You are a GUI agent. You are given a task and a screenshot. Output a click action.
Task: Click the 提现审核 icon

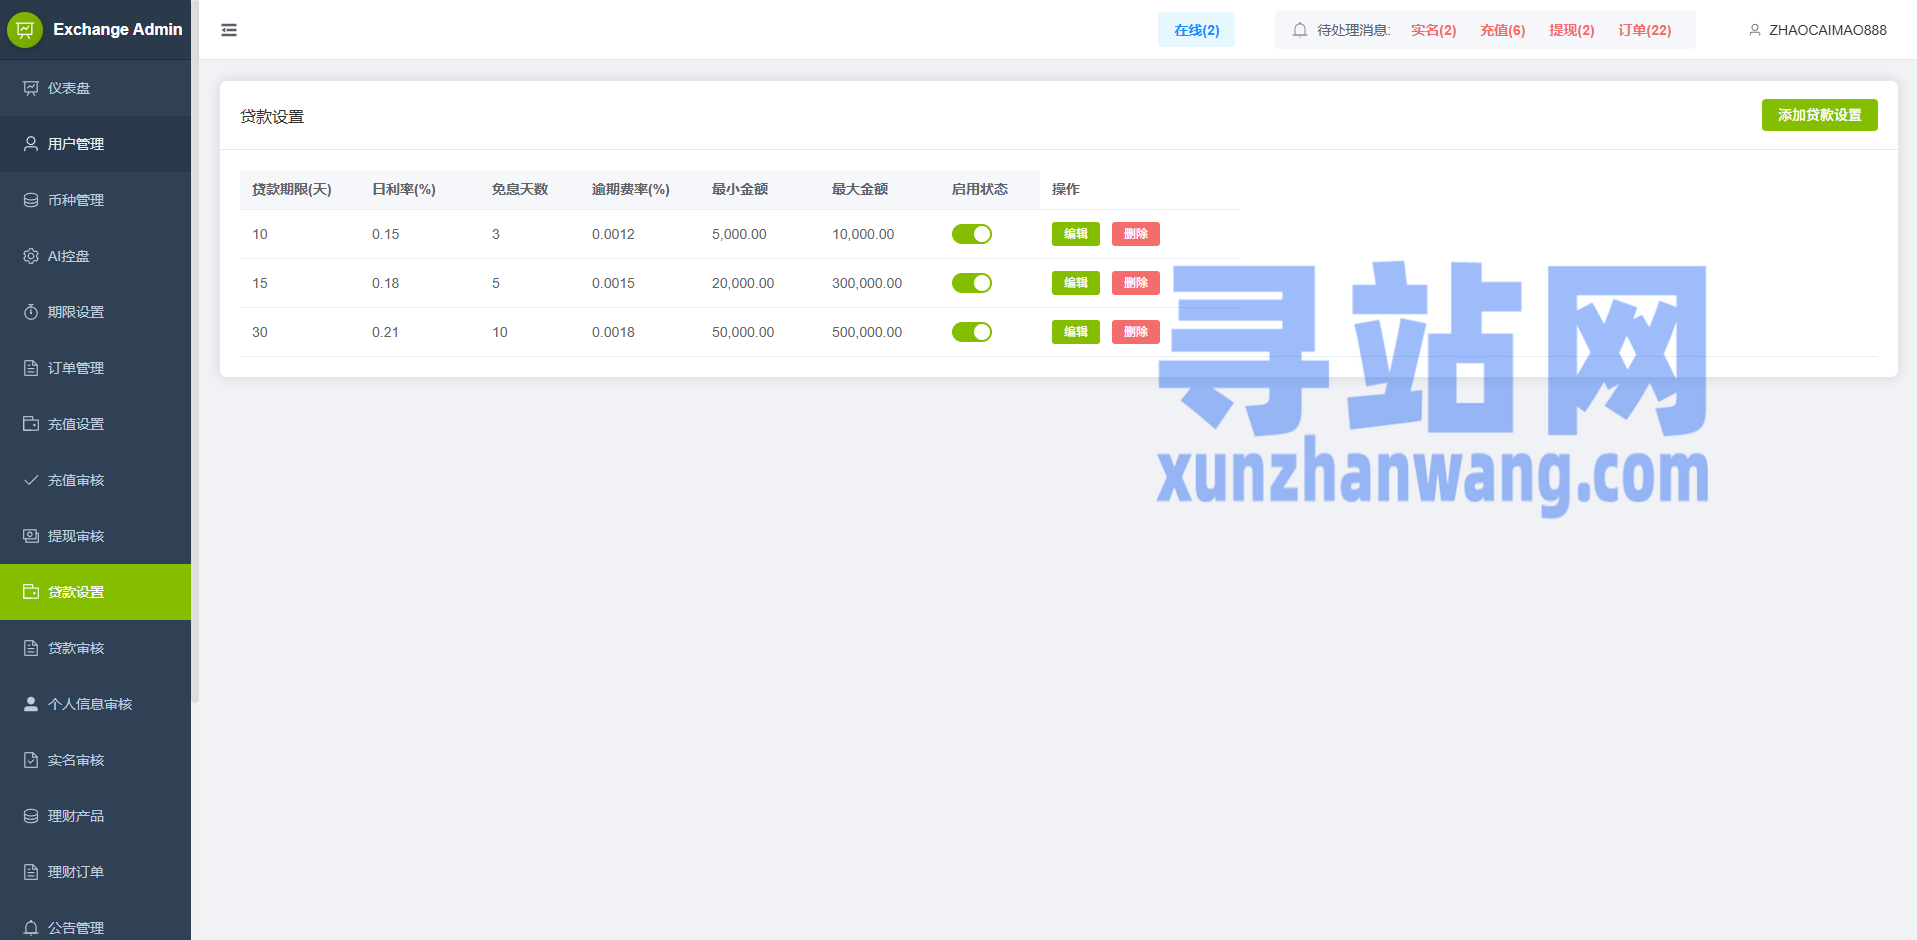click(31, 536)
